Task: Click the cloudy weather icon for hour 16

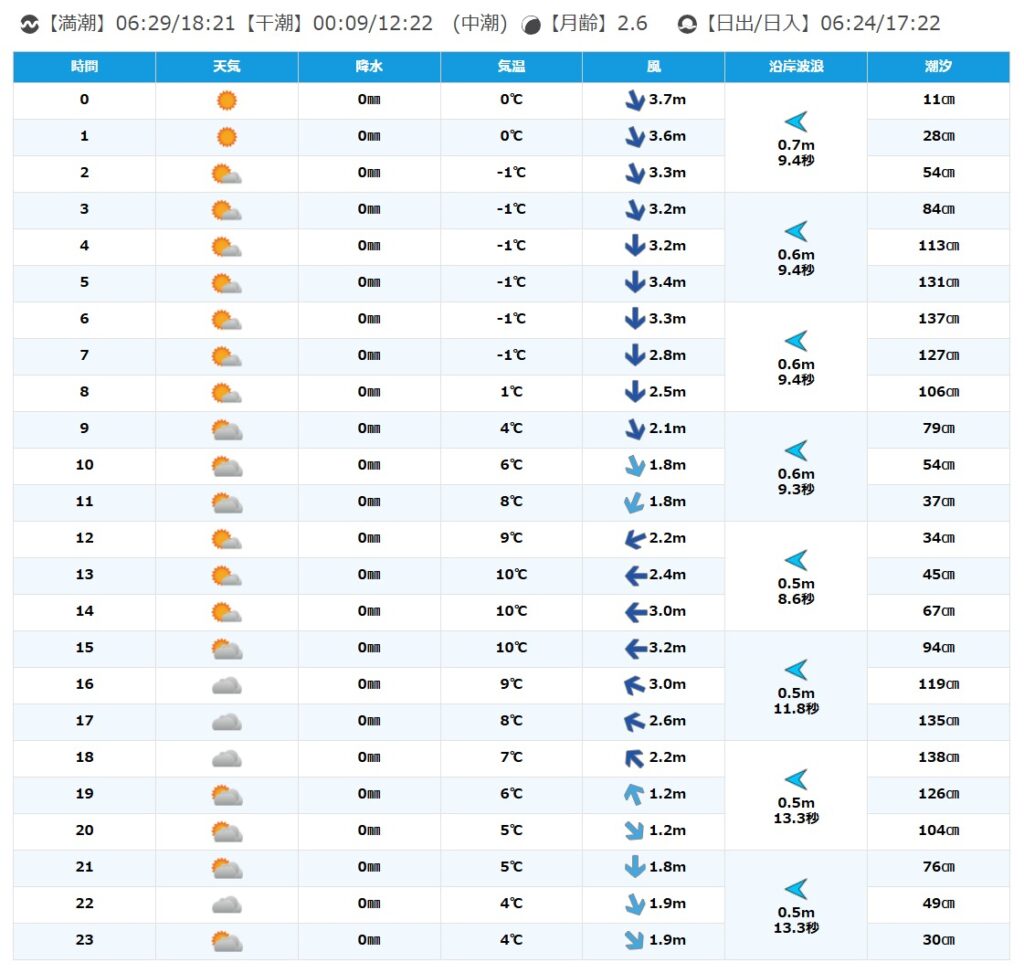Action: (x=227, y=685)
